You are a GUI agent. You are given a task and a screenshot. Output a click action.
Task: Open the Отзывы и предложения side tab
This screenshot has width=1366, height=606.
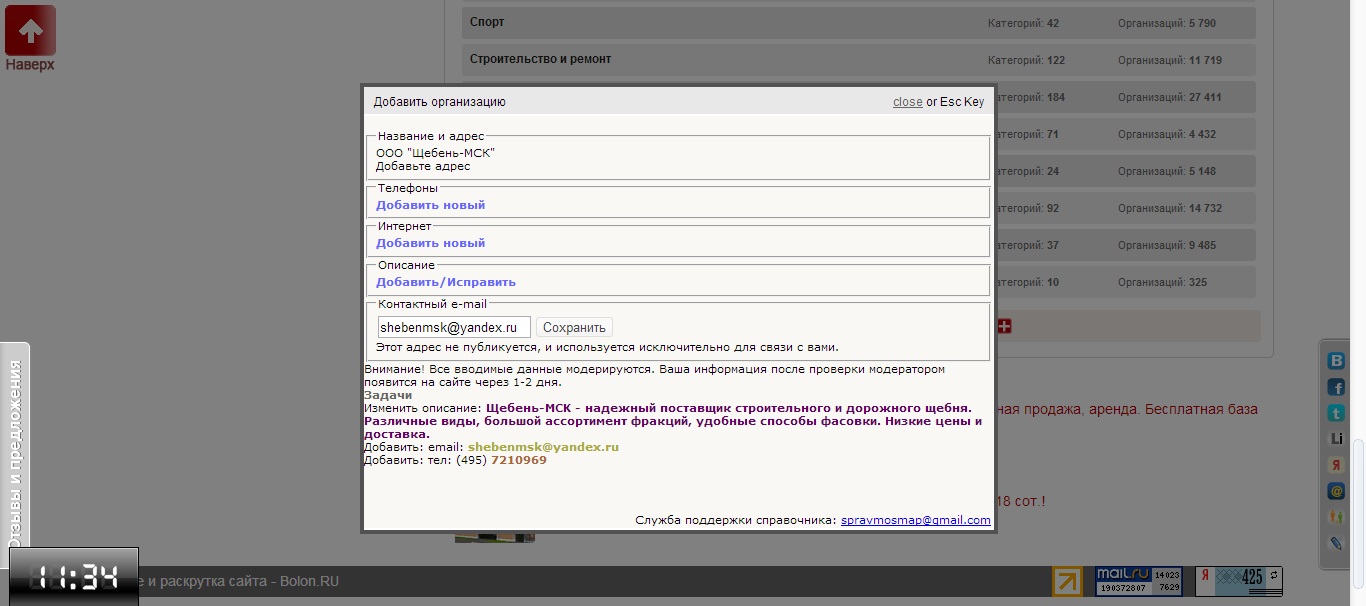[14, 456]
